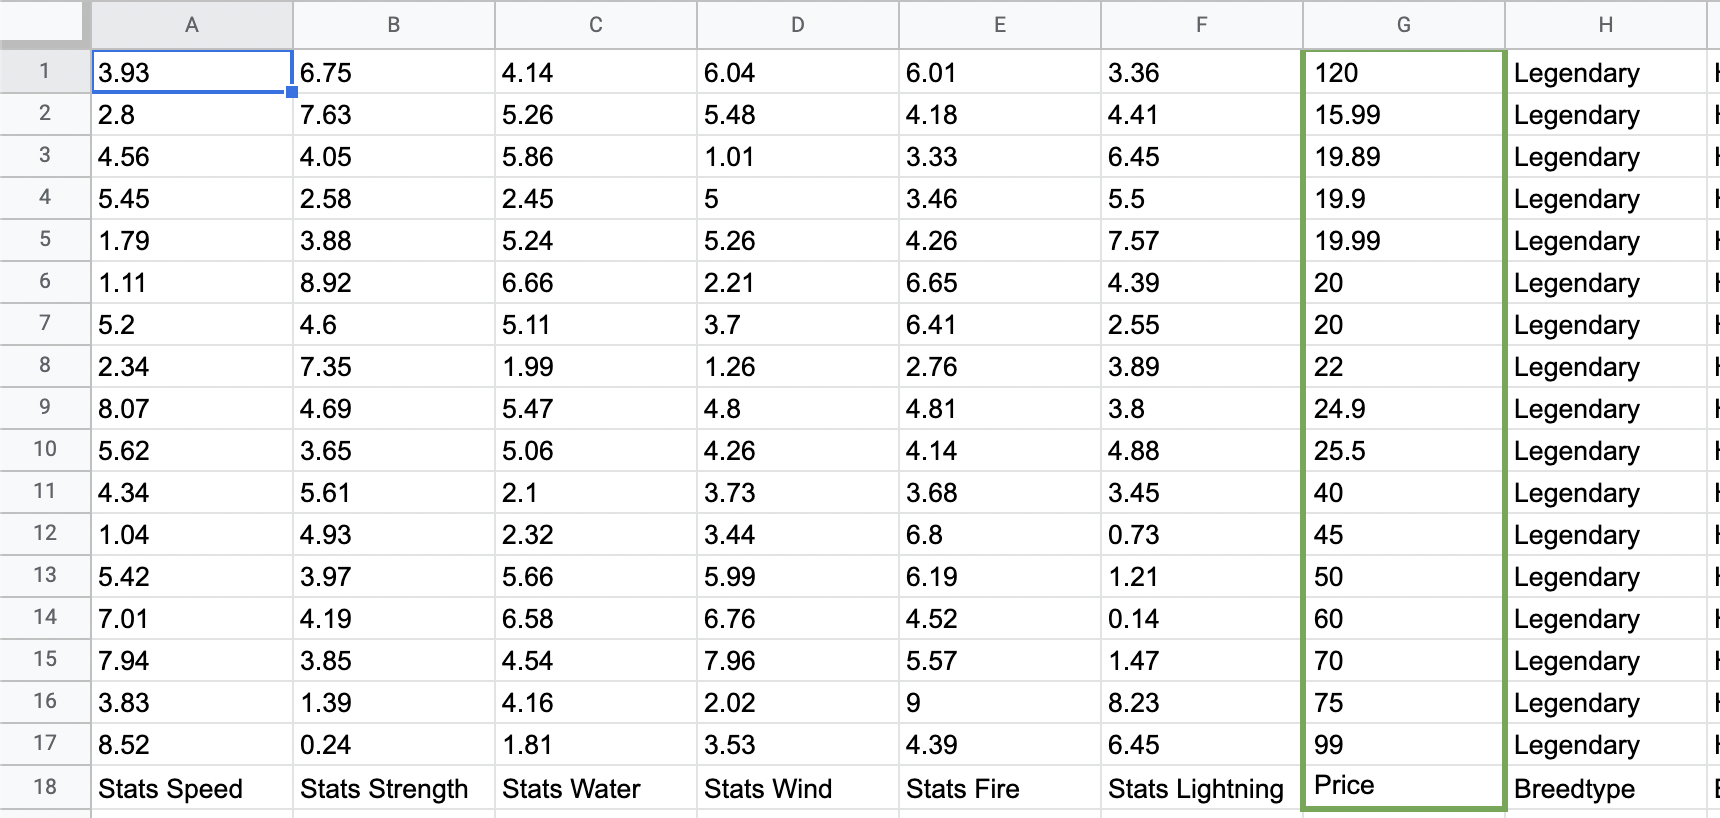This screenshot has height=818, width=1720.
Task: Click the select-all corner box
Action: click(45, 25)
